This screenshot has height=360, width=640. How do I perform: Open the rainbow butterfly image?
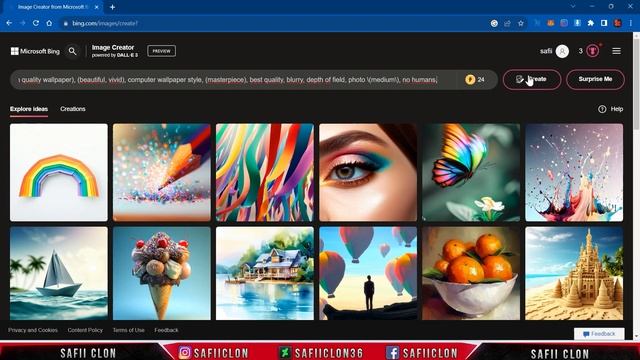471,173
